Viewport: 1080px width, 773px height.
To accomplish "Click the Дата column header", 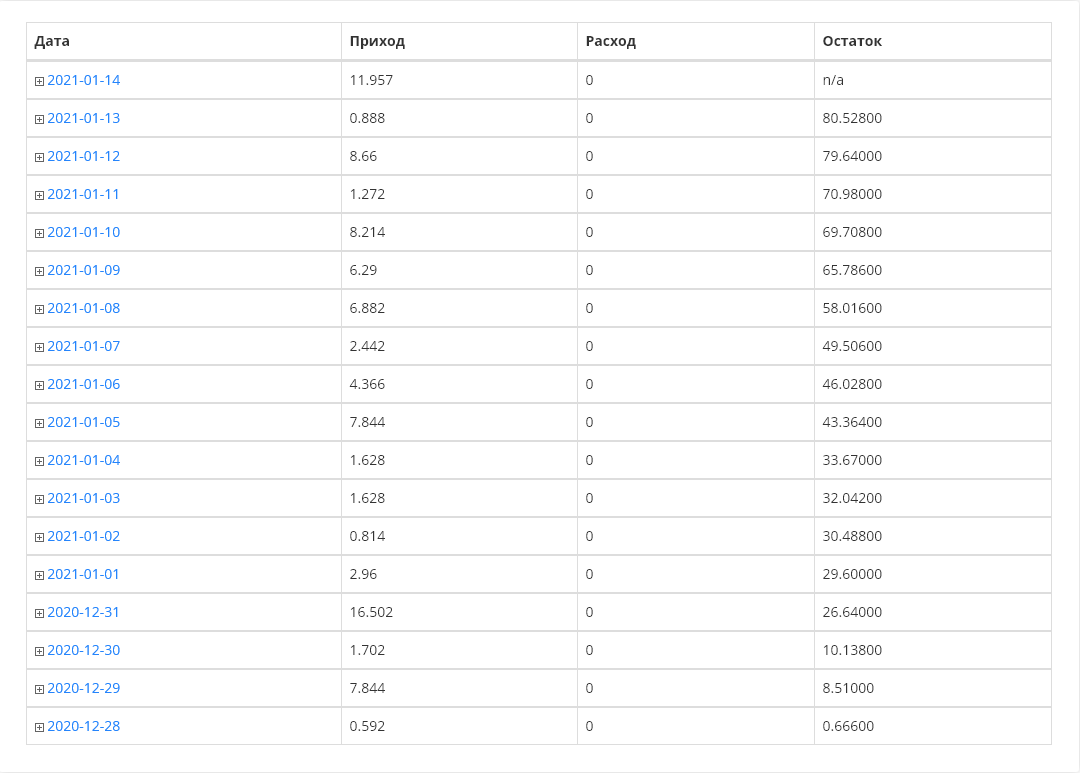I will point(52,41).
